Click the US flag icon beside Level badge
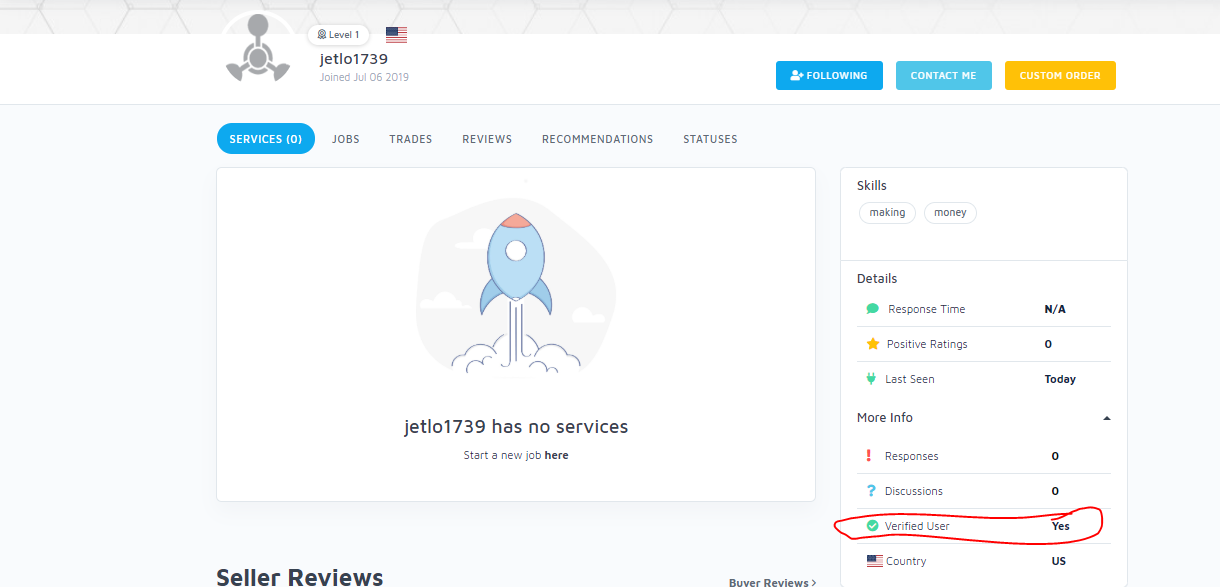Image resolution: width=1220 pixels, height=587 pixels. (396, 35)
